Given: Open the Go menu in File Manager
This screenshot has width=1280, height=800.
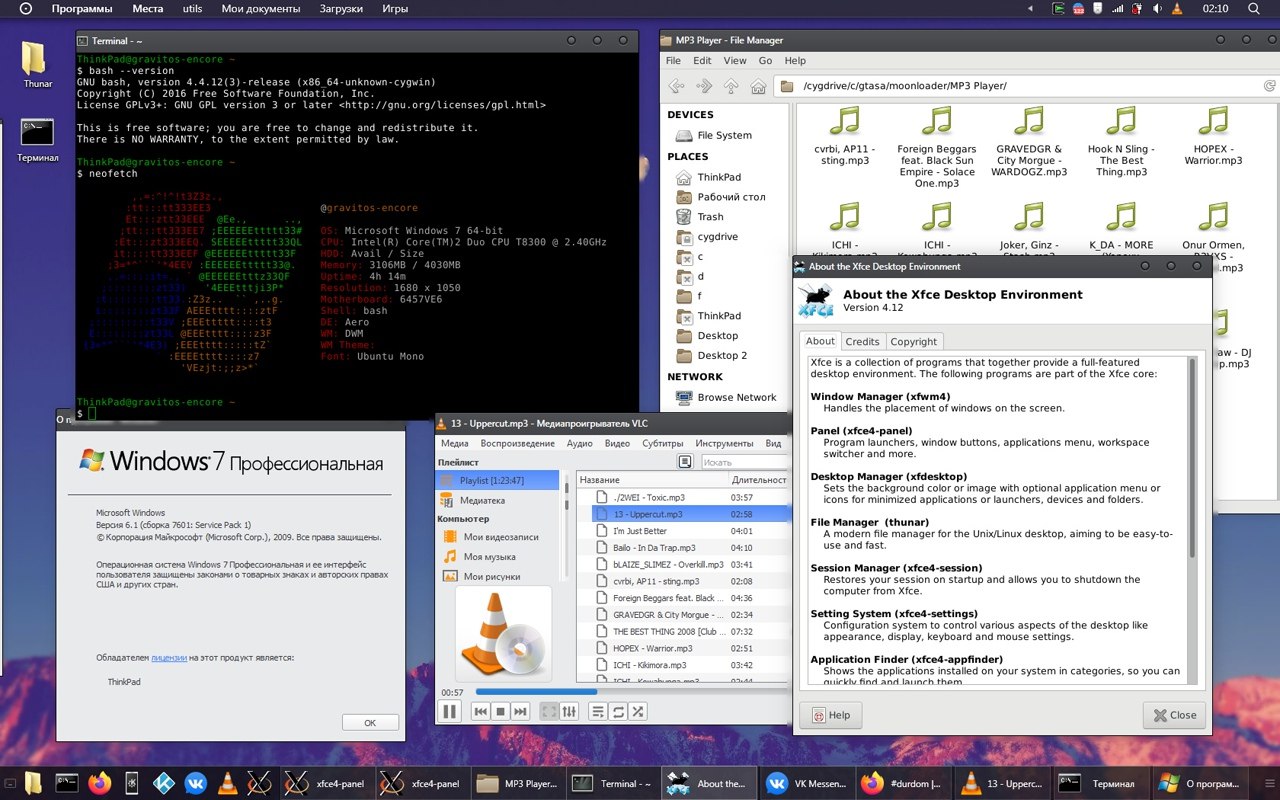Looking at the screenshot, I should pyautogui.click(x=765, y=61).
